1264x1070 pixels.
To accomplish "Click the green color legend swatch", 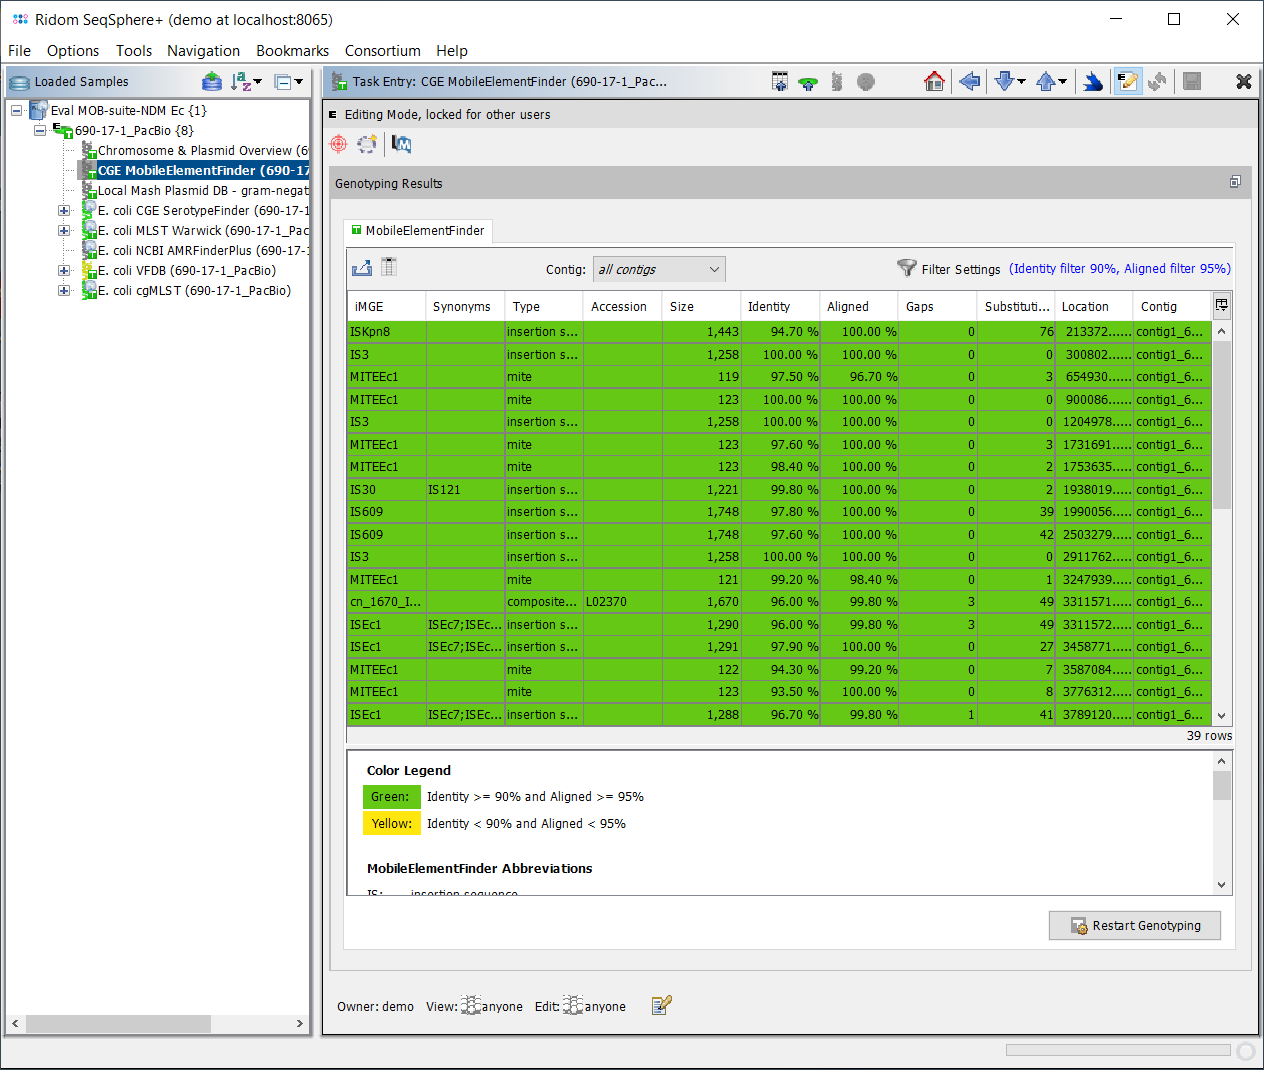I will pos(390,797).
